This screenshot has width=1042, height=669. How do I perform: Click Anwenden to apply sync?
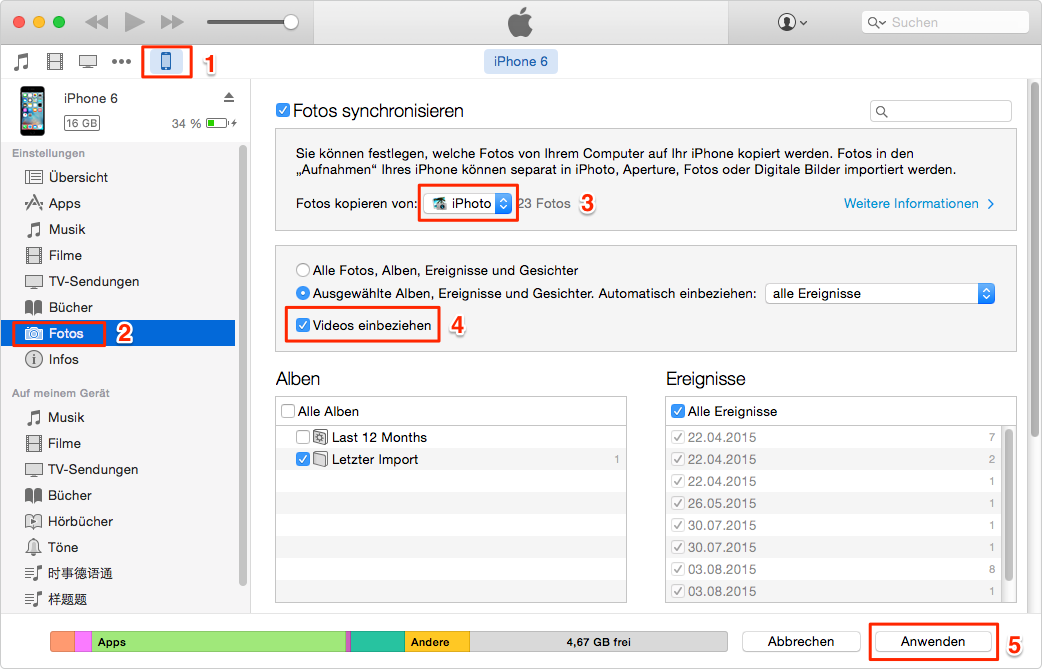click(933, 641)
